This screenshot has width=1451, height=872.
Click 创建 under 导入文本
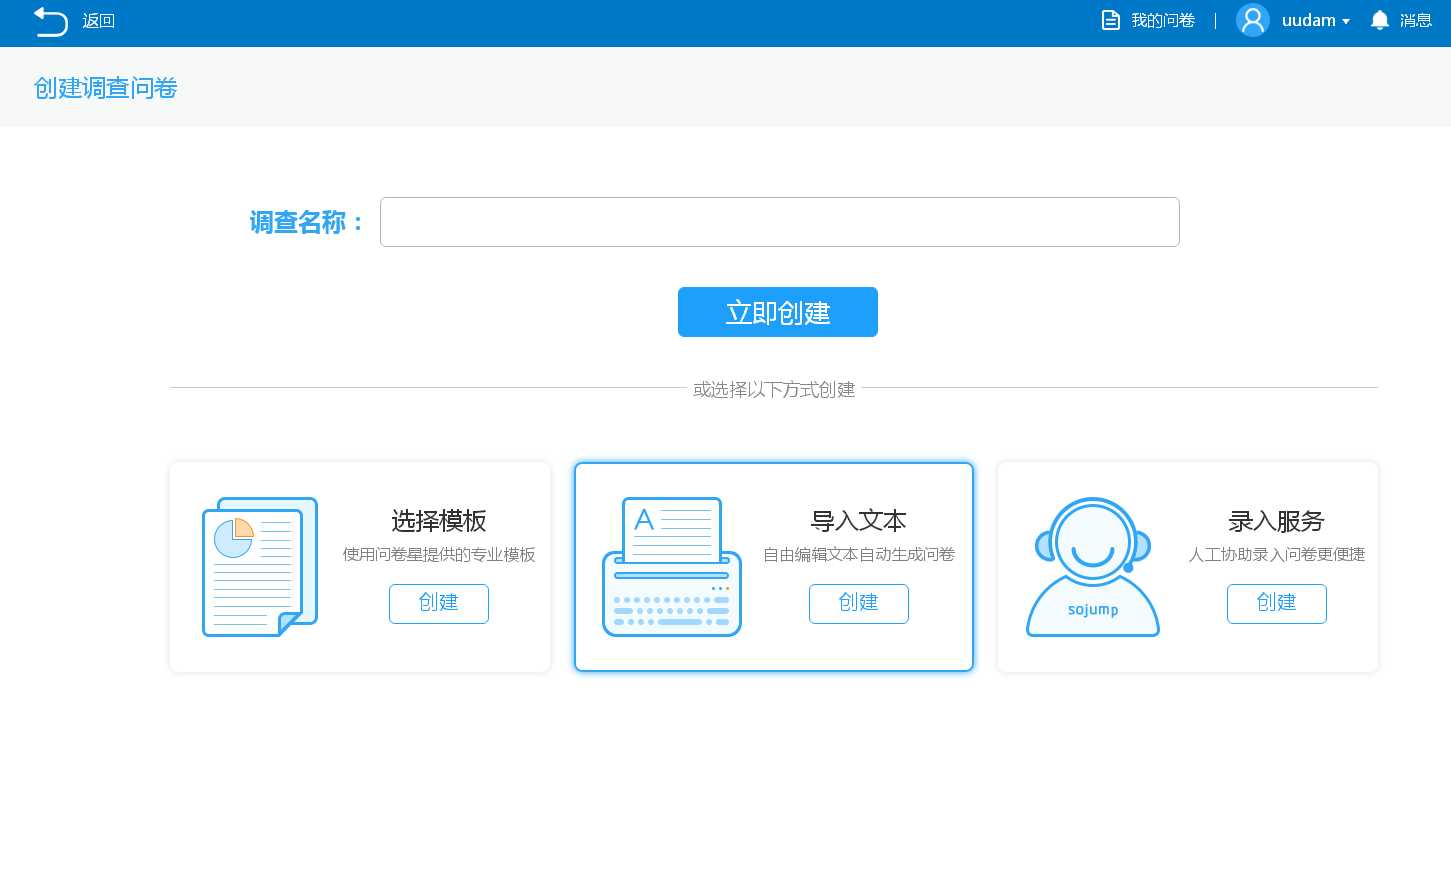coord(859,604)
